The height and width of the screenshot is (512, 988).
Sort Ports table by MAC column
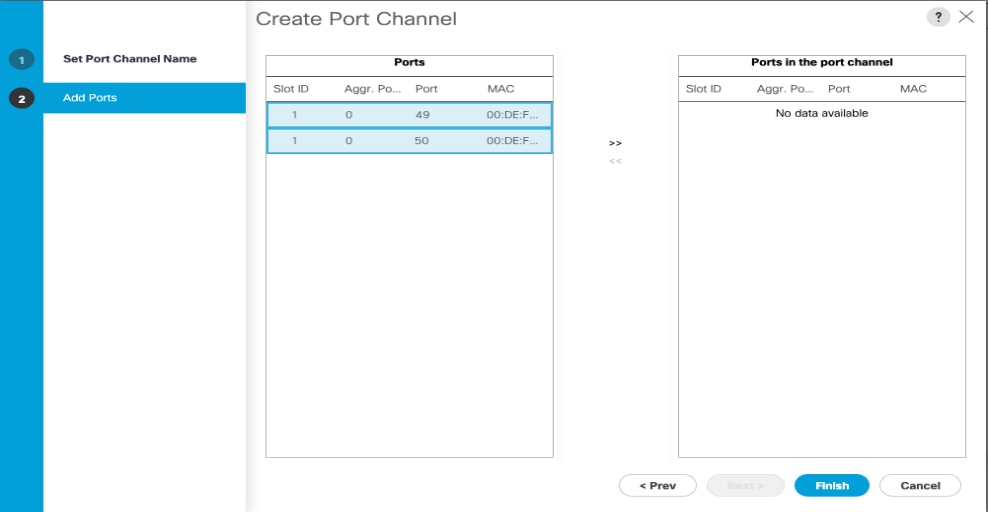point(501,89)
